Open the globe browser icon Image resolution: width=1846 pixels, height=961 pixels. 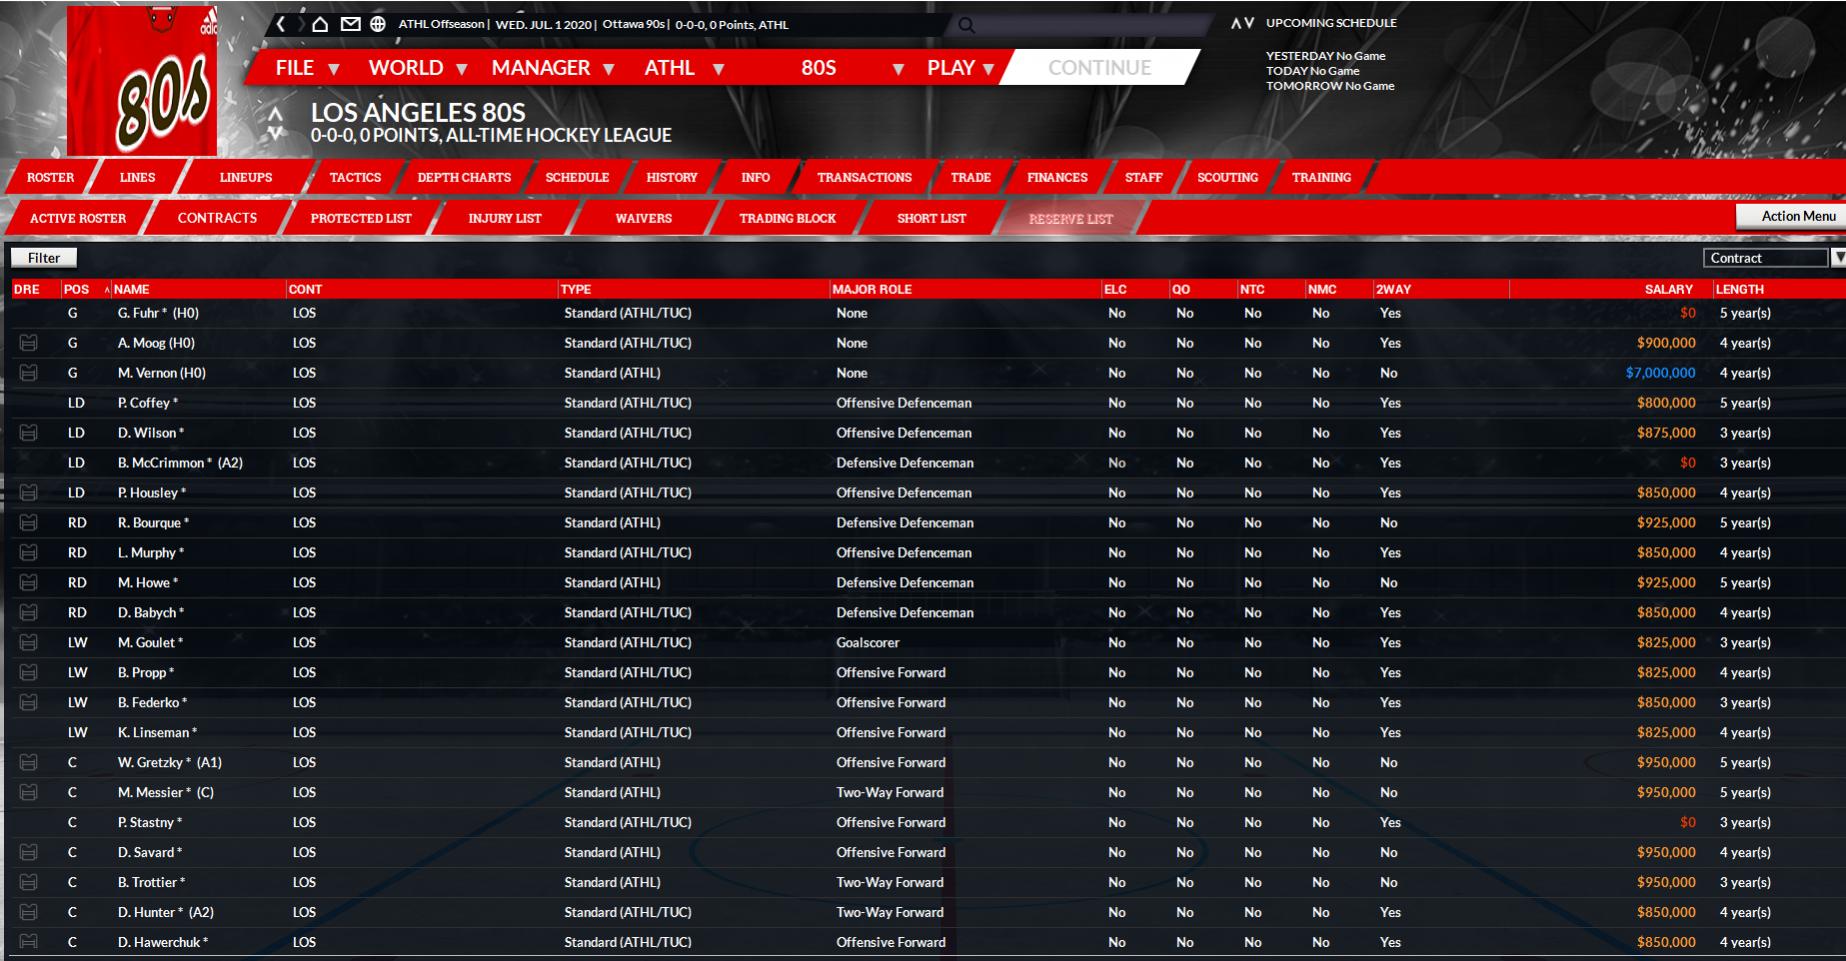coord(378,24)
